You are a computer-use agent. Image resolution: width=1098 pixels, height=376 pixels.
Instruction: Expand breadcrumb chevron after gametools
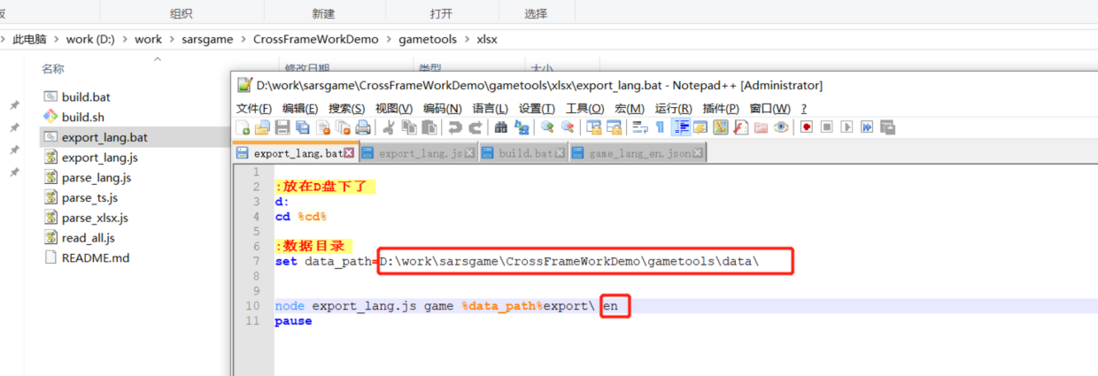pyautogui.click(x=466, y=40)
